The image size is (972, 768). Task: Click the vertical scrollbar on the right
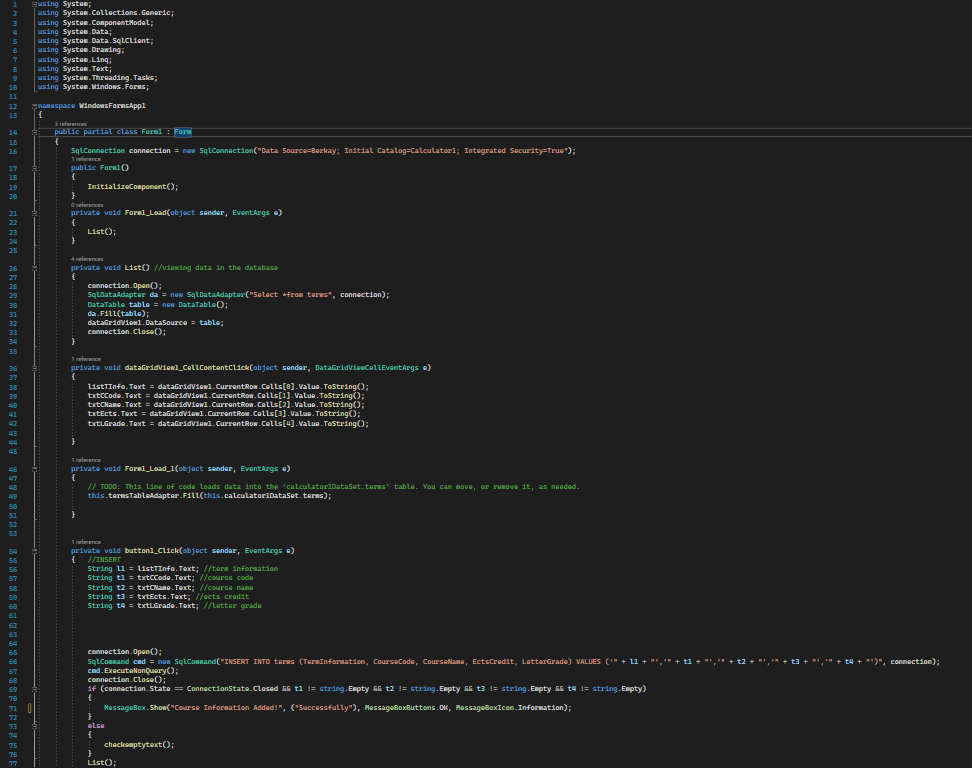click(x=966, y=400)
